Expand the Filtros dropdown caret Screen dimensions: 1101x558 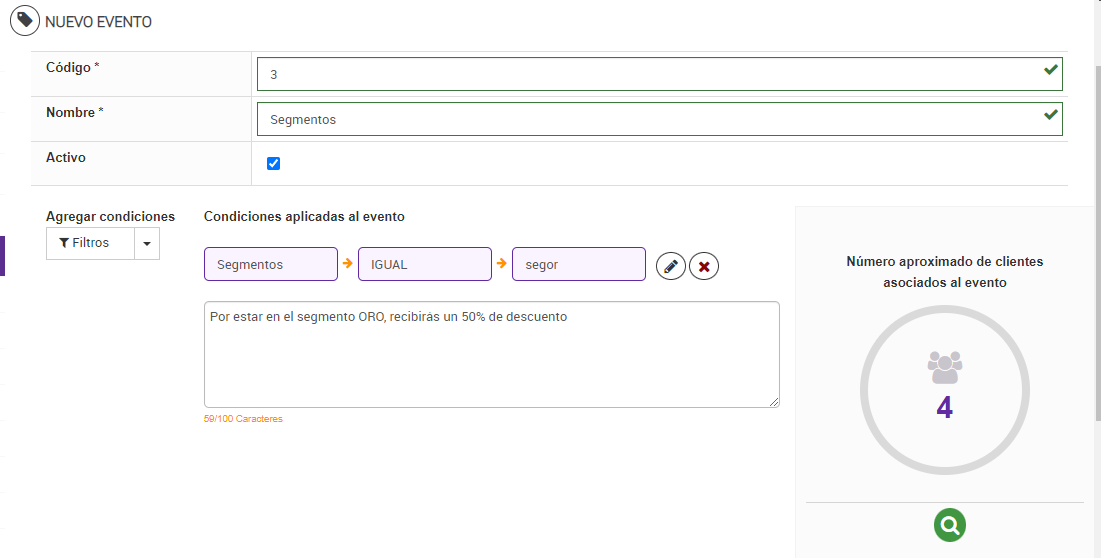click(147, 244)
